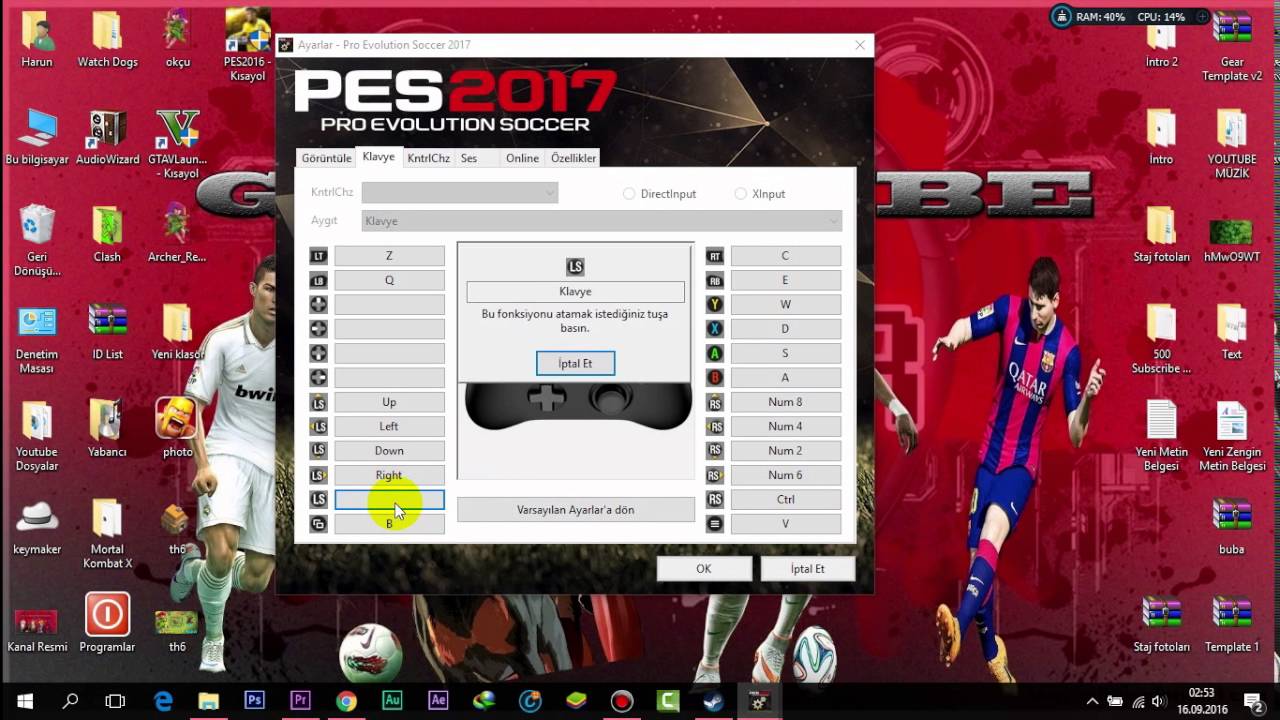Show hidden tray icons with the chevron
The height and width of the screenshot is (720, 1280).
click(x=1092, y=701)
